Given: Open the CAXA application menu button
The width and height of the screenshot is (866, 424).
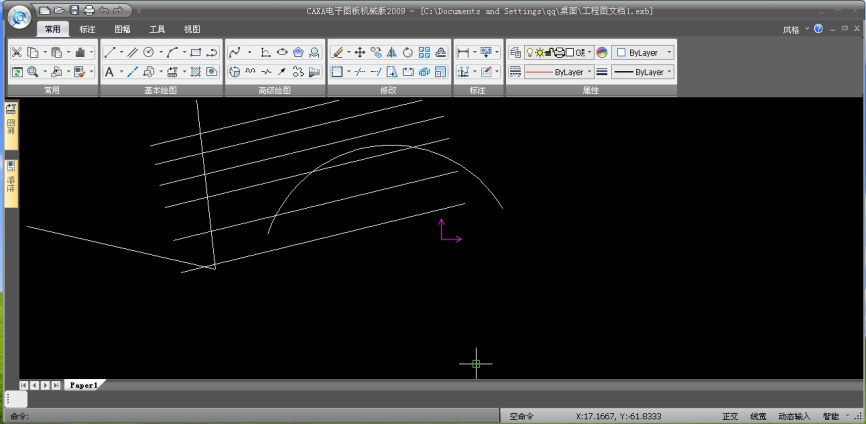Looking at the screenshot, I should (x=19, y=16).
